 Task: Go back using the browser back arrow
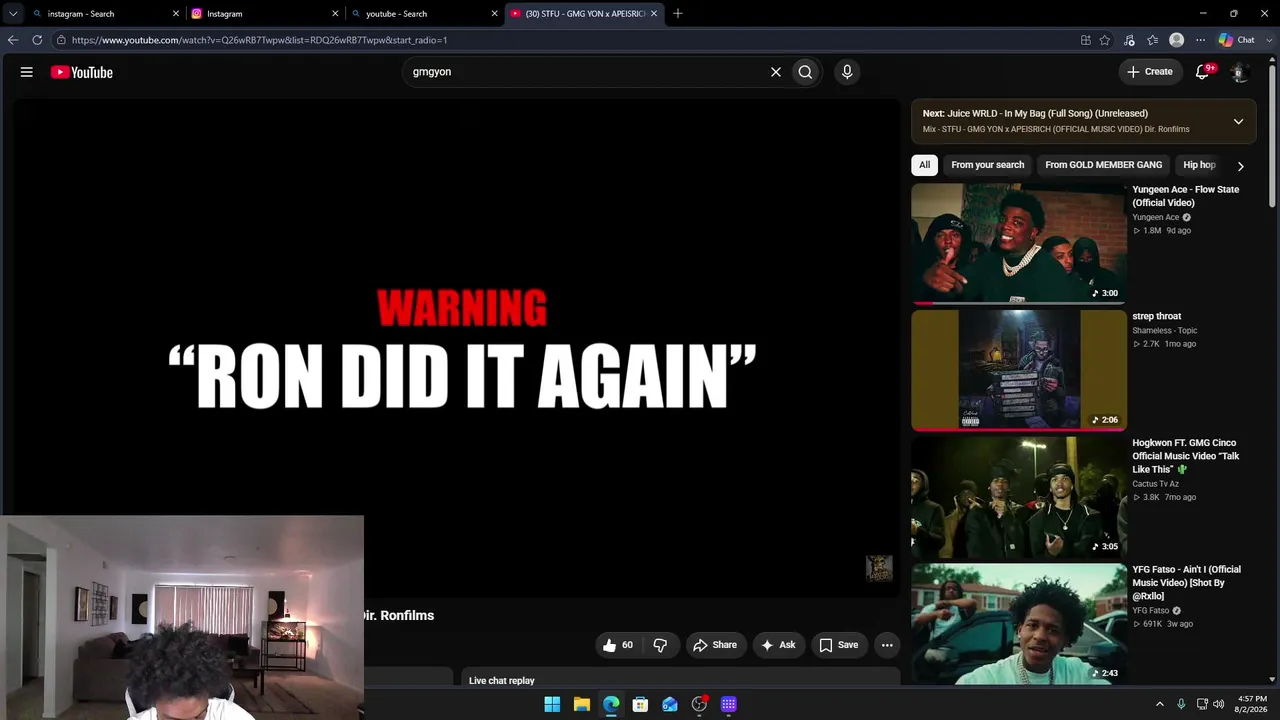13,40
